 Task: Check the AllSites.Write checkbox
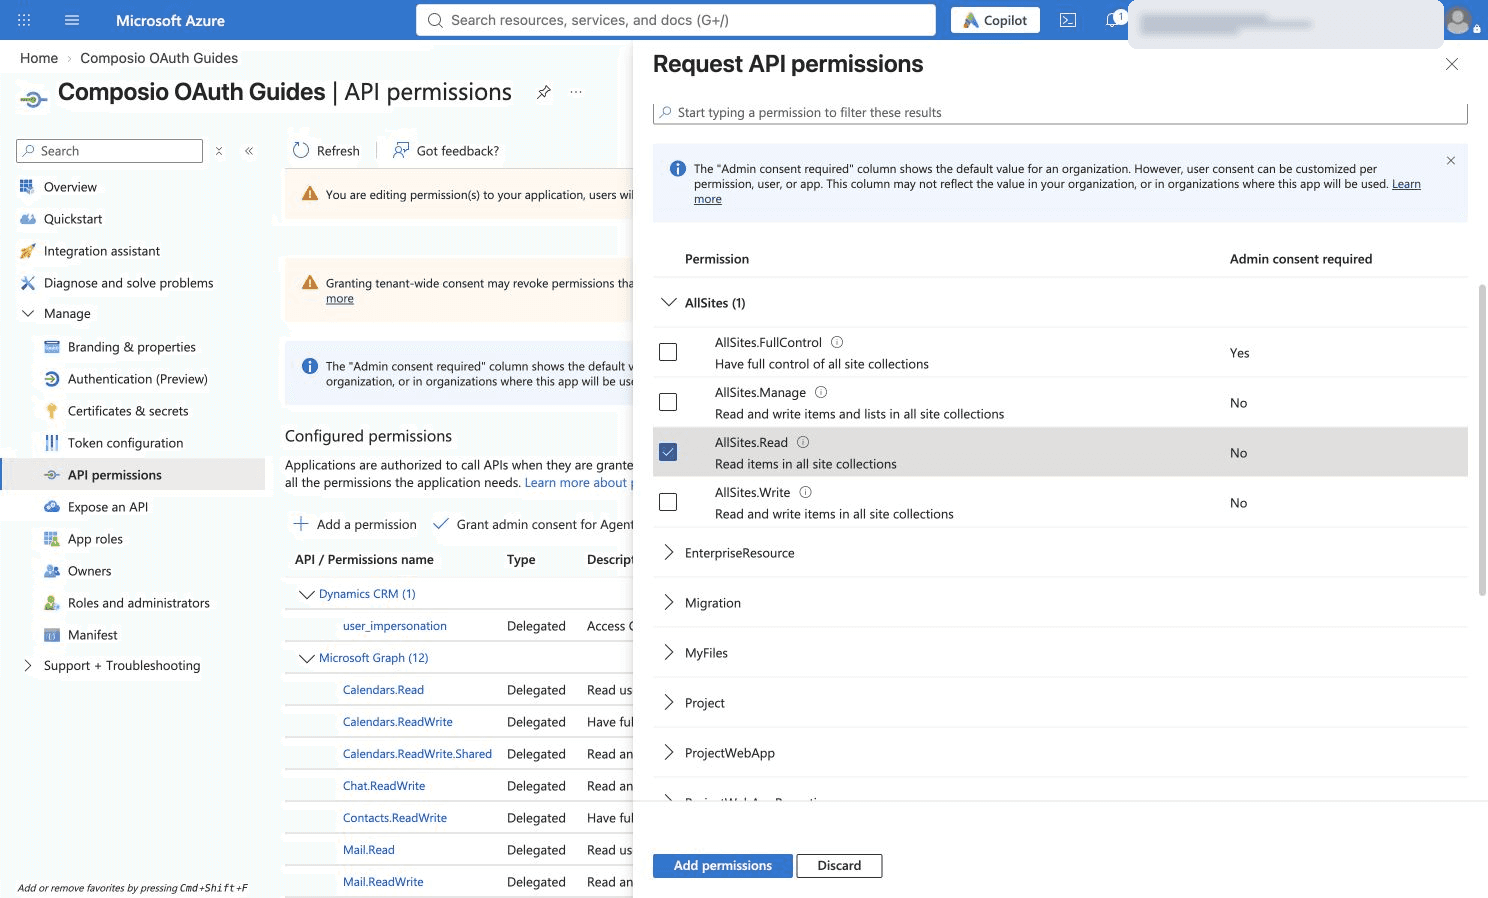click(668, 502)
